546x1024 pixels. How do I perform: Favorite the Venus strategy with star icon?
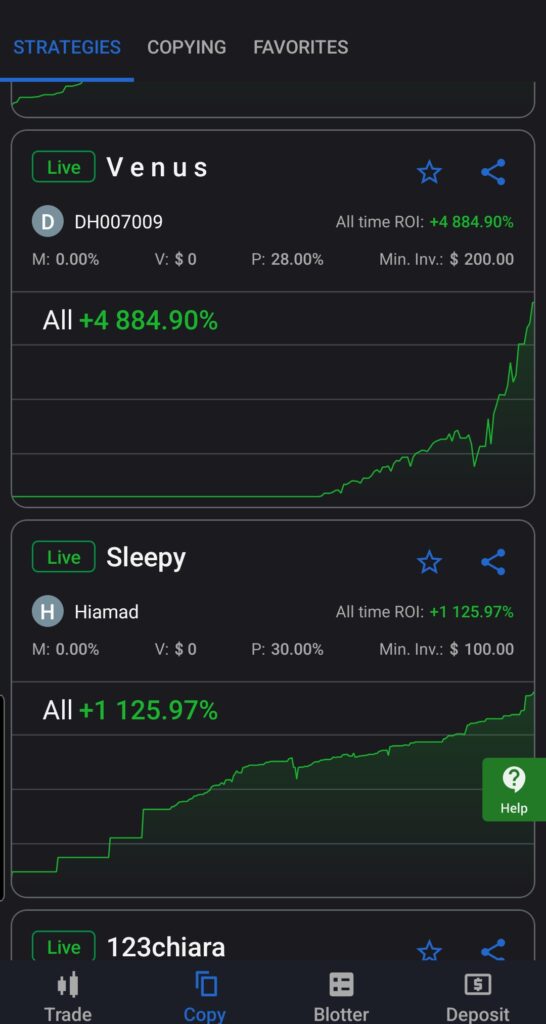pos(429,172)
